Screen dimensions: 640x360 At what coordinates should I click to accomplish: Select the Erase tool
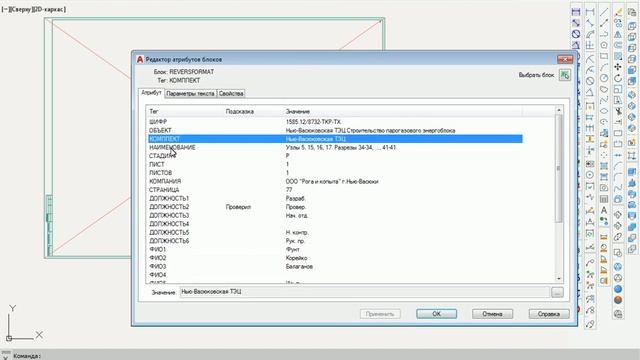click(x=618, y=11)
